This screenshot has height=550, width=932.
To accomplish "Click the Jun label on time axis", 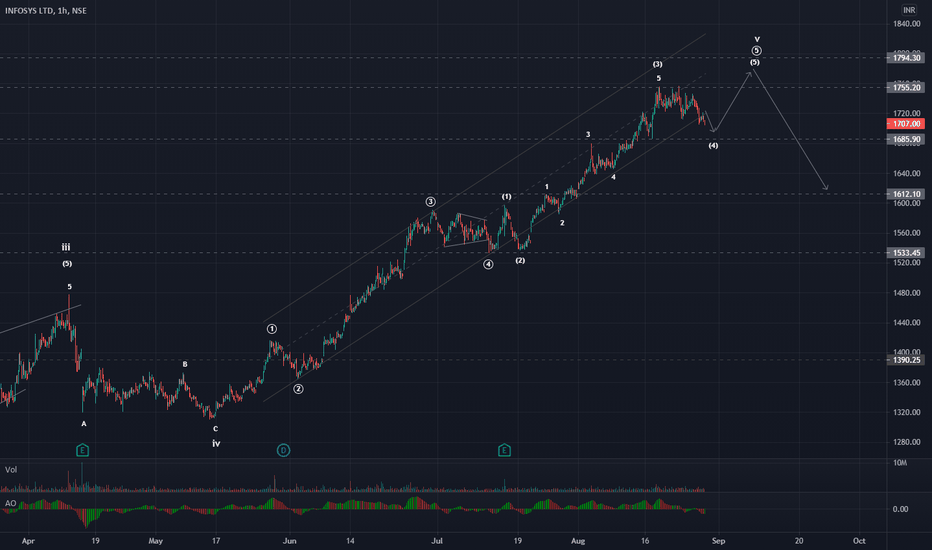I will 289,541.
